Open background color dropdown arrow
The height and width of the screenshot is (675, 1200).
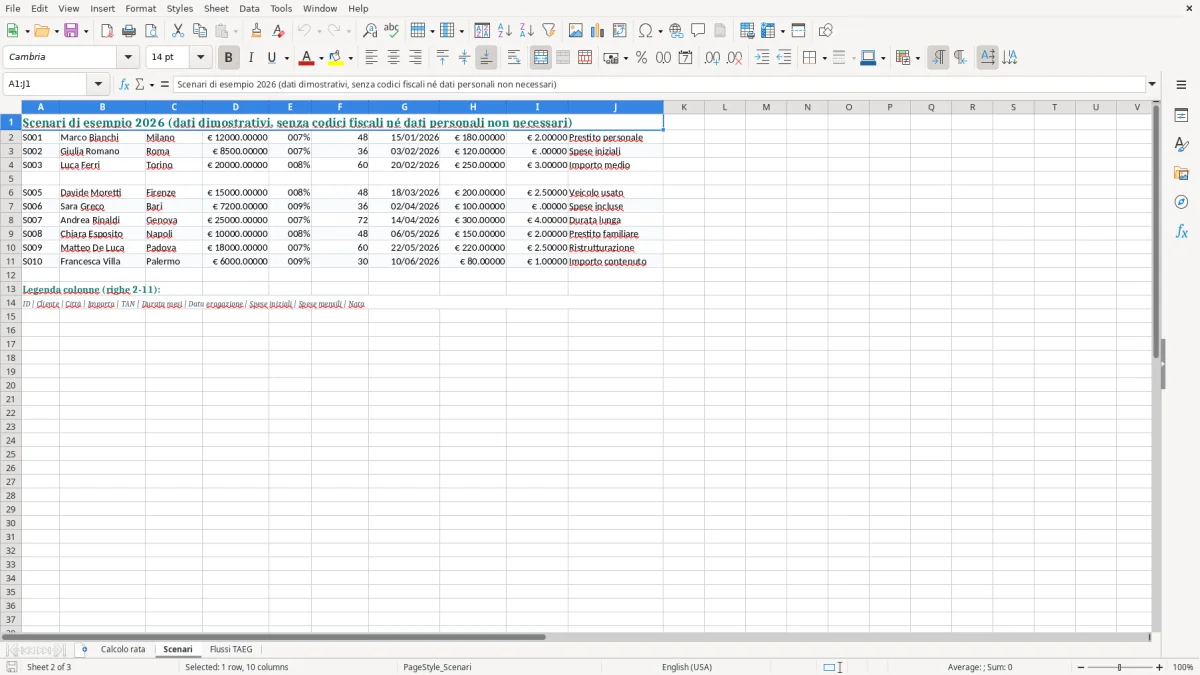coord(350,58)
